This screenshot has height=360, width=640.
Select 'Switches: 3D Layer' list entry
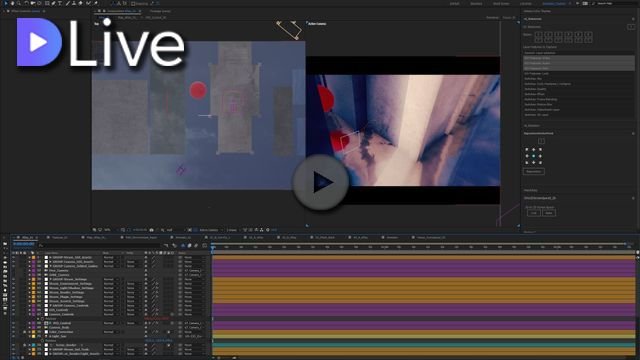(x=578, y=115)
